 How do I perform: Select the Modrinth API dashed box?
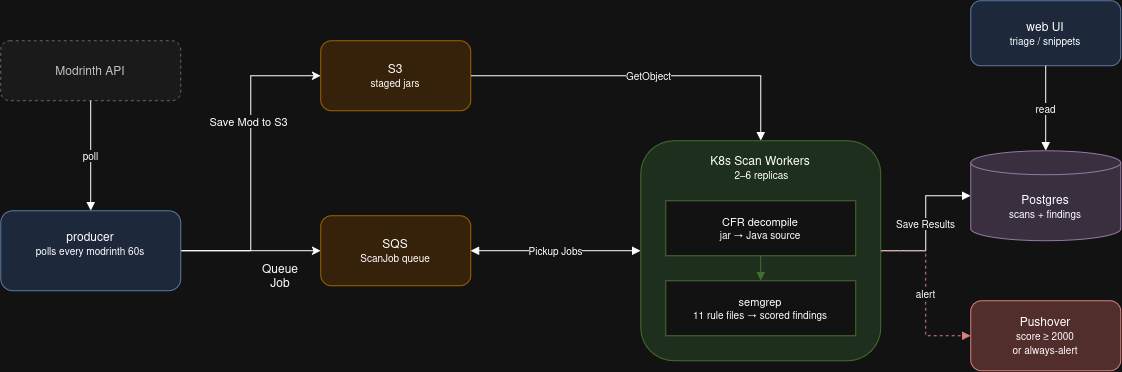90,71
